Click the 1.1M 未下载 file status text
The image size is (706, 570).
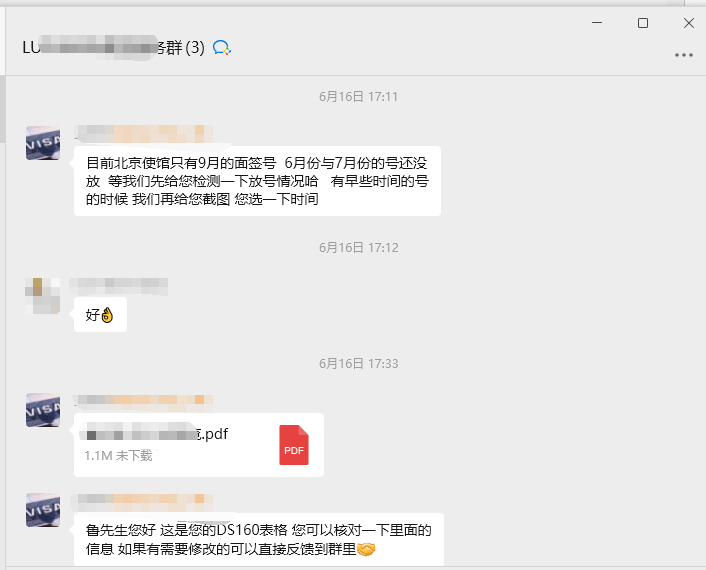[118, 456]
